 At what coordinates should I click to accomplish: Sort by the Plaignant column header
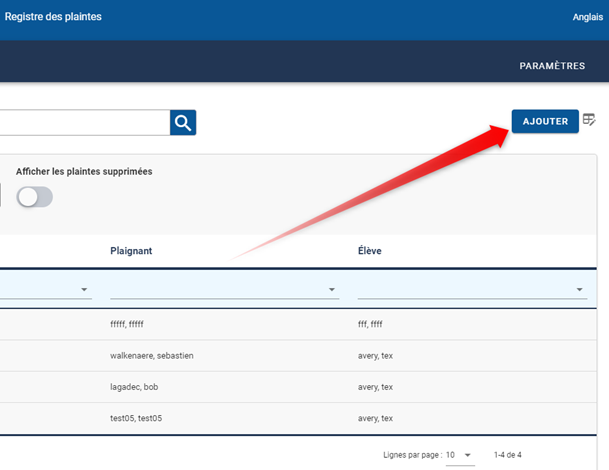coord(132,250)
